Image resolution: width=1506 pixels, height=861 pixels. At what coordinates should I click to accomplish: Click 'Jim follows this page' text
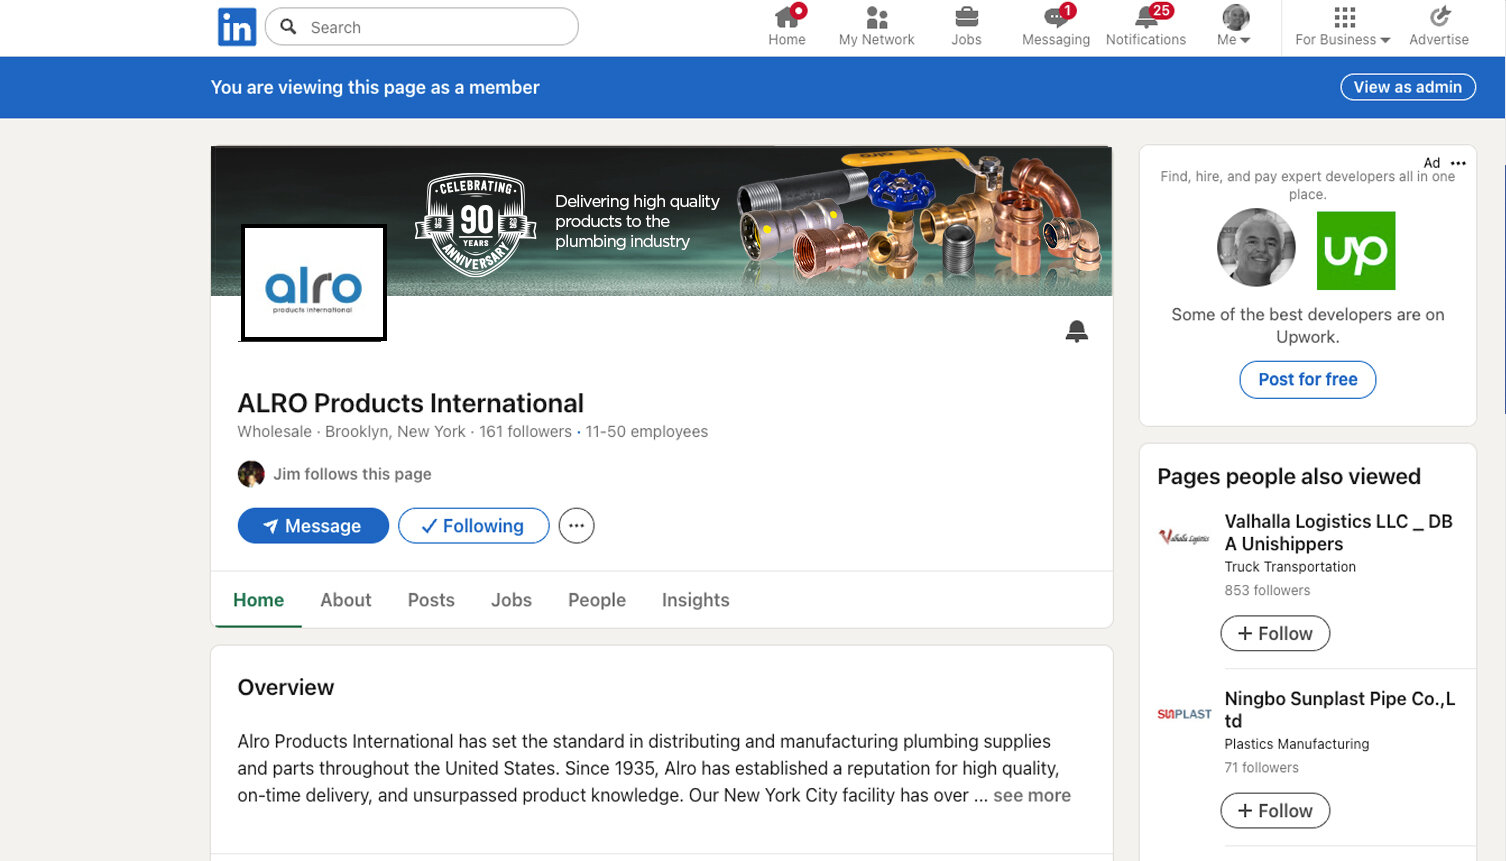point(352,474)
